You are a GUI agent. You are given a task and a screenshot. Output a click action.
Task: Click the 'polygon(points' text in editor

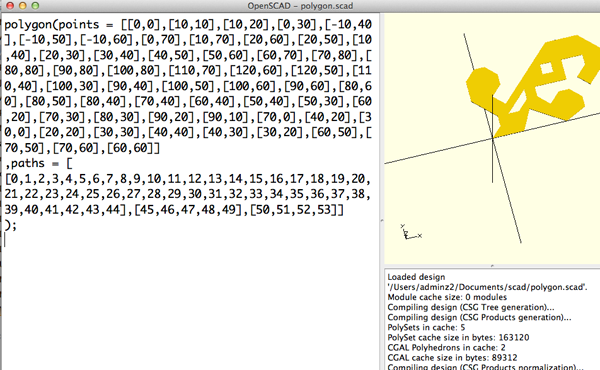click(52, 24)
